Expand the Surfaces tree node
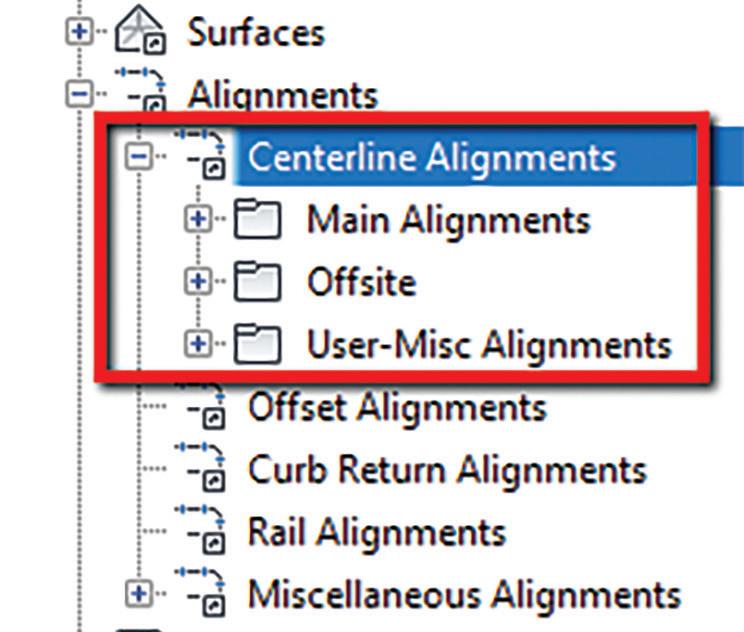The image size is (744, 632). (79, 32)
